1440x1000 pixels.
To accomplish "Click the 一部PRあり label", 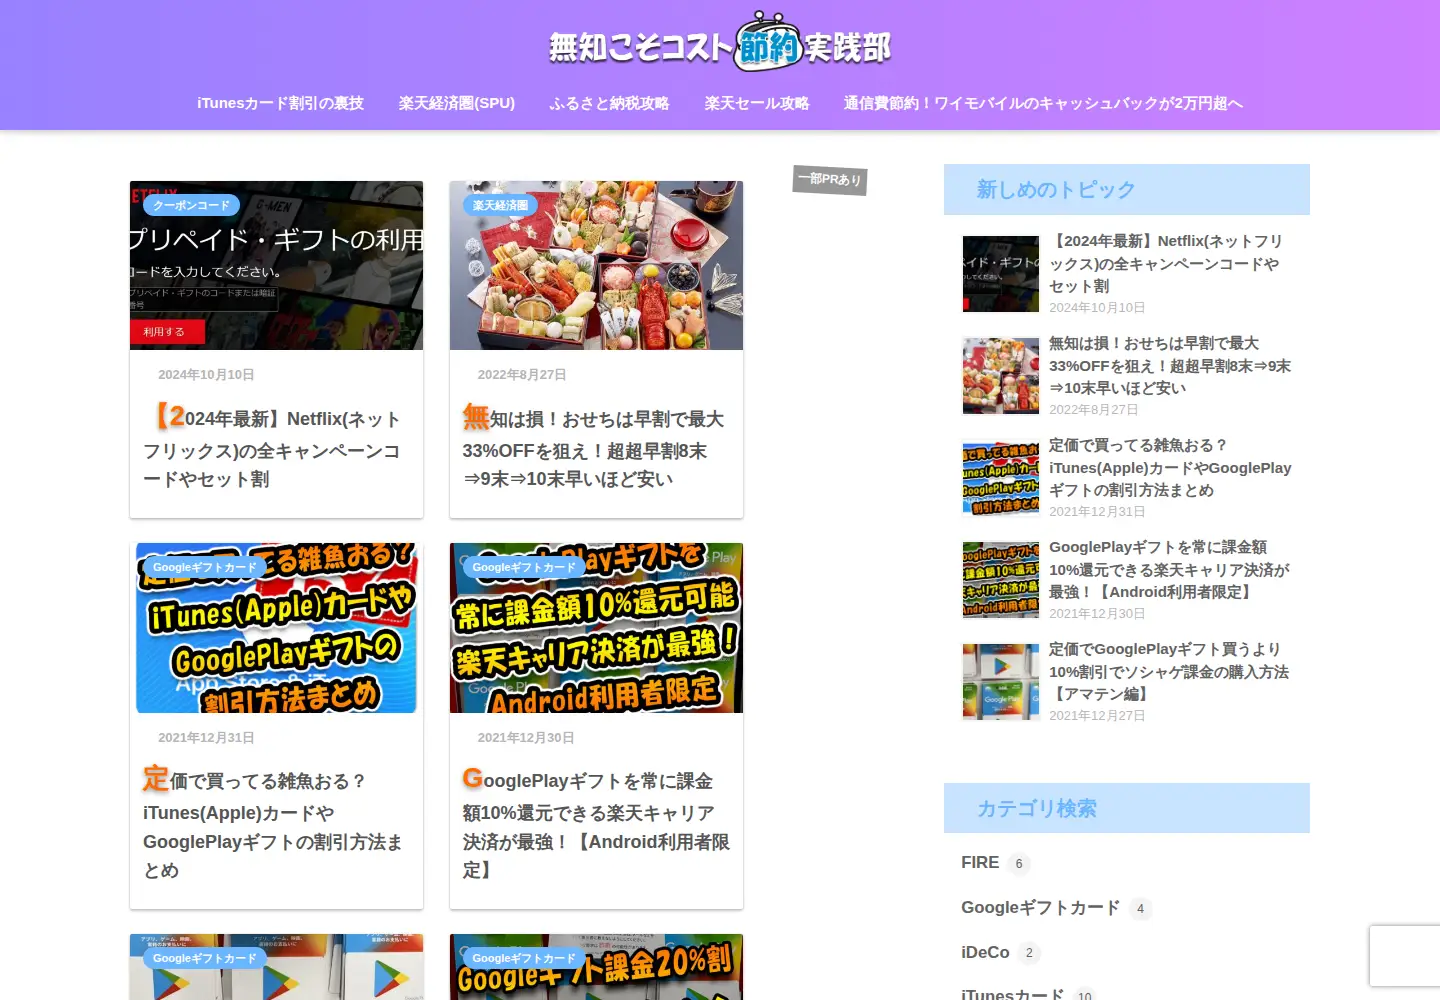I will click(x=830, y=179).
